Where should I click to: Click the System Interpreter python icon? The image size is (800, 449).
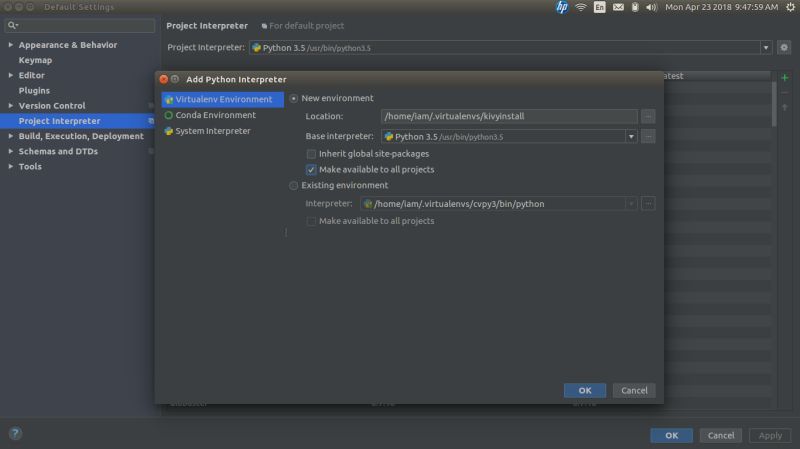[169, 131]
